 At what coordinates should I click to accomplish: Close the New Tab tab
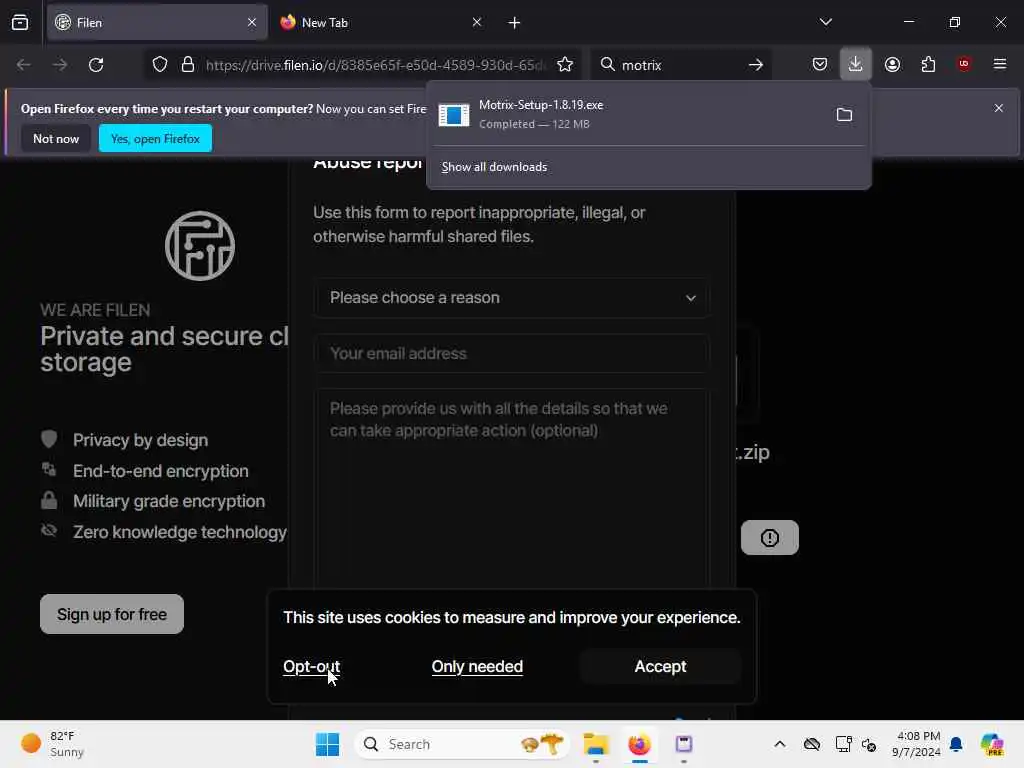coord(477,23)
